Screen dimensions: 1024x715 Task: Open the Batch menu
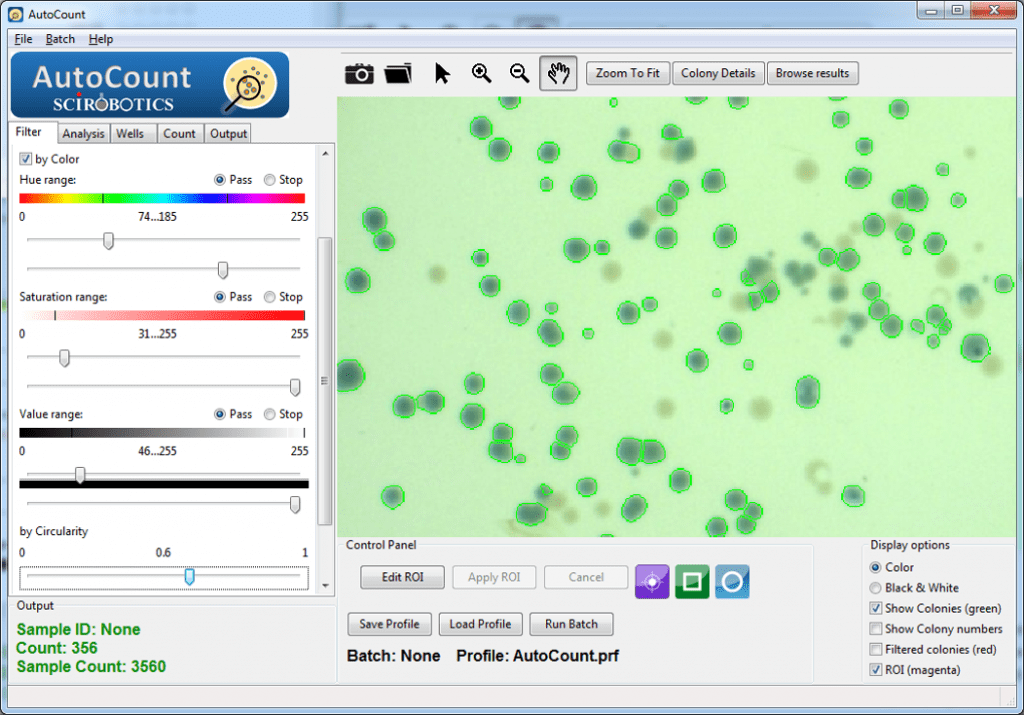pos(60,39)
